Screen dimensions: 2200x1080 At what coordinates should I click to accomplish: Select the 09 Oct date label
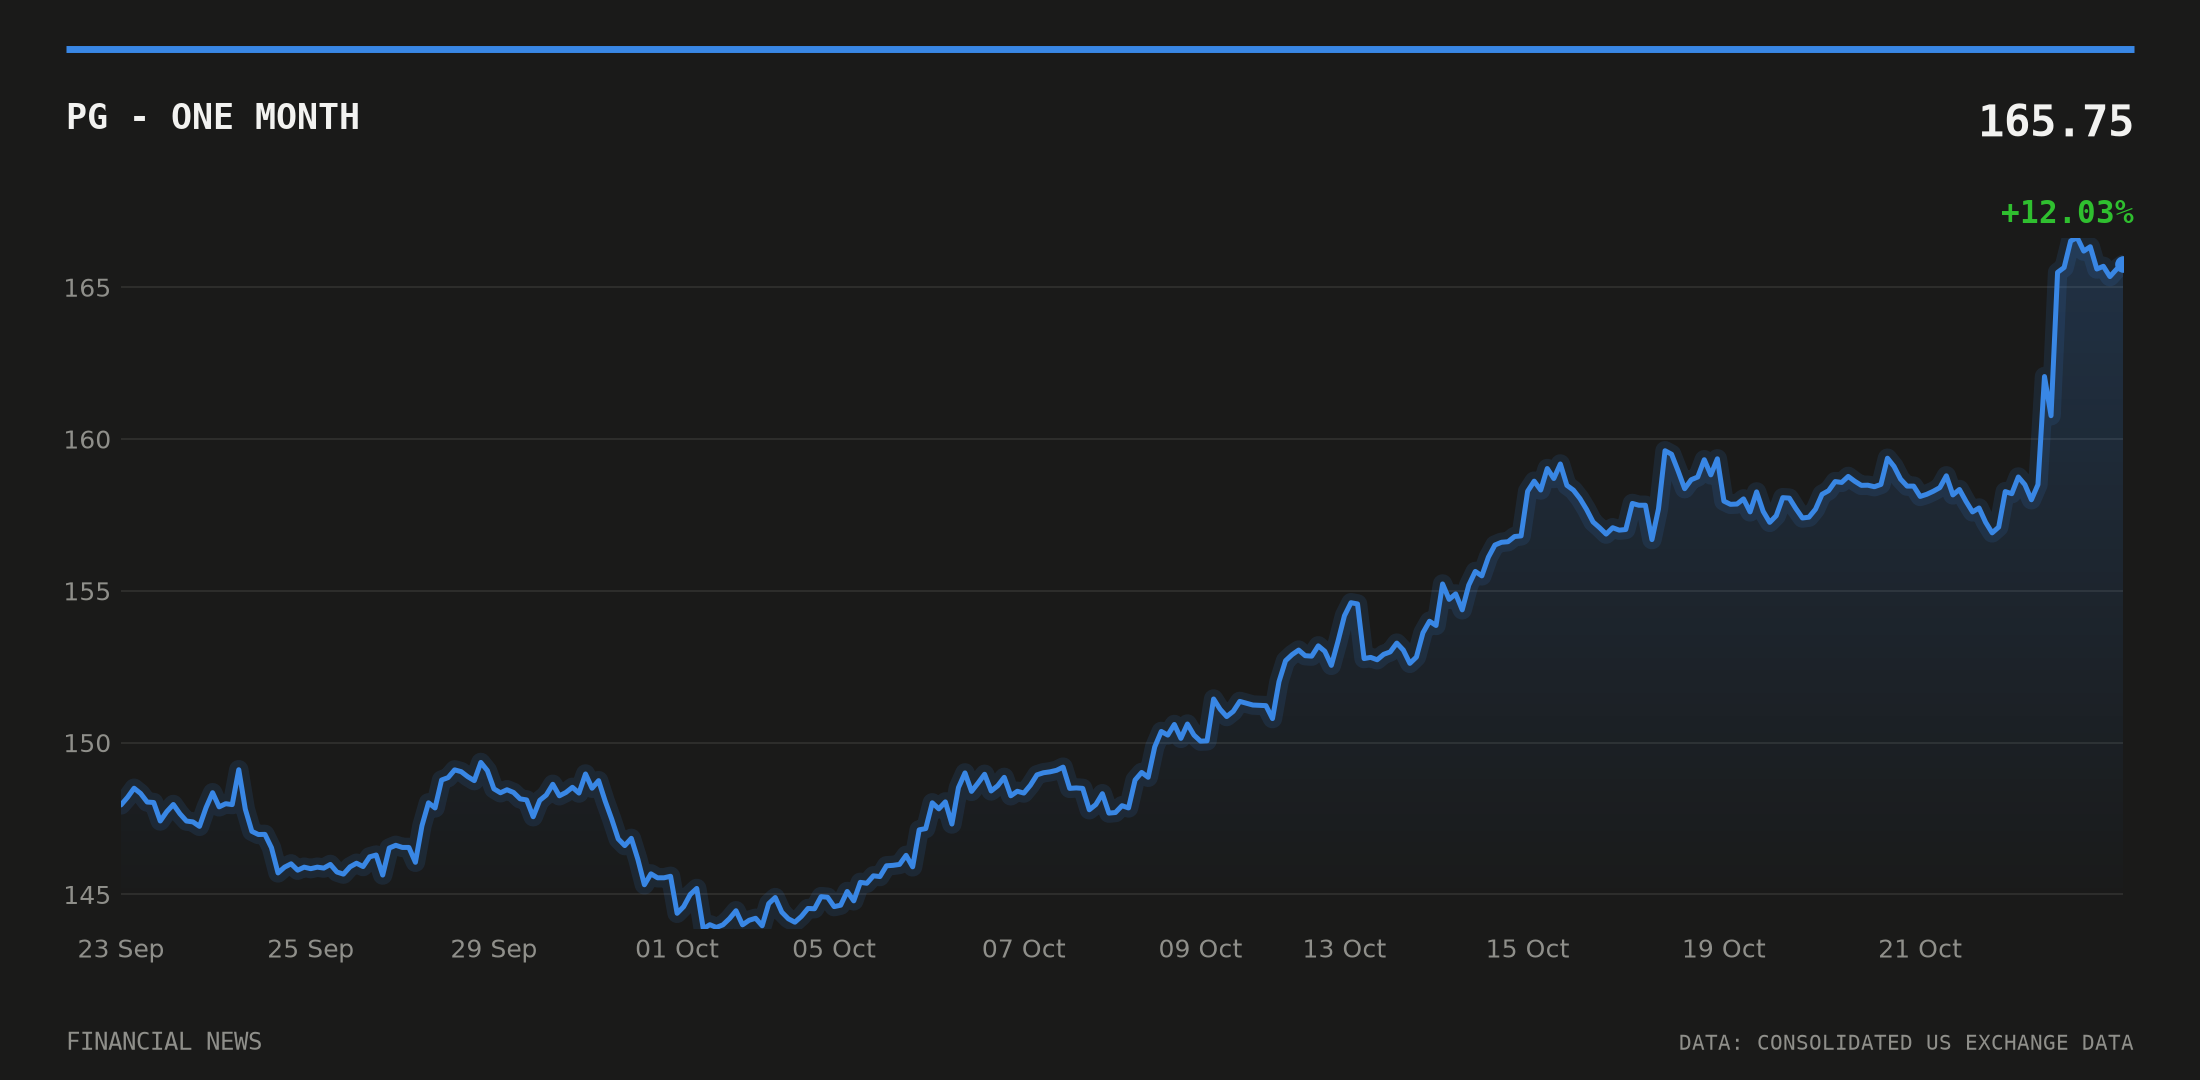pos(1200,949)
